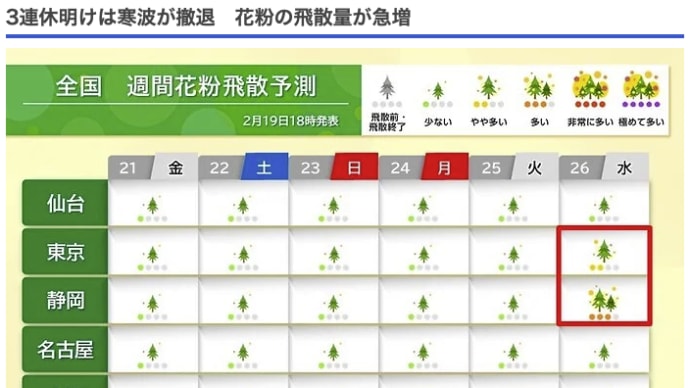Click the 非常に多い legend tree icon
Viewport: 690px width, 388px height.
pos(590,90)
